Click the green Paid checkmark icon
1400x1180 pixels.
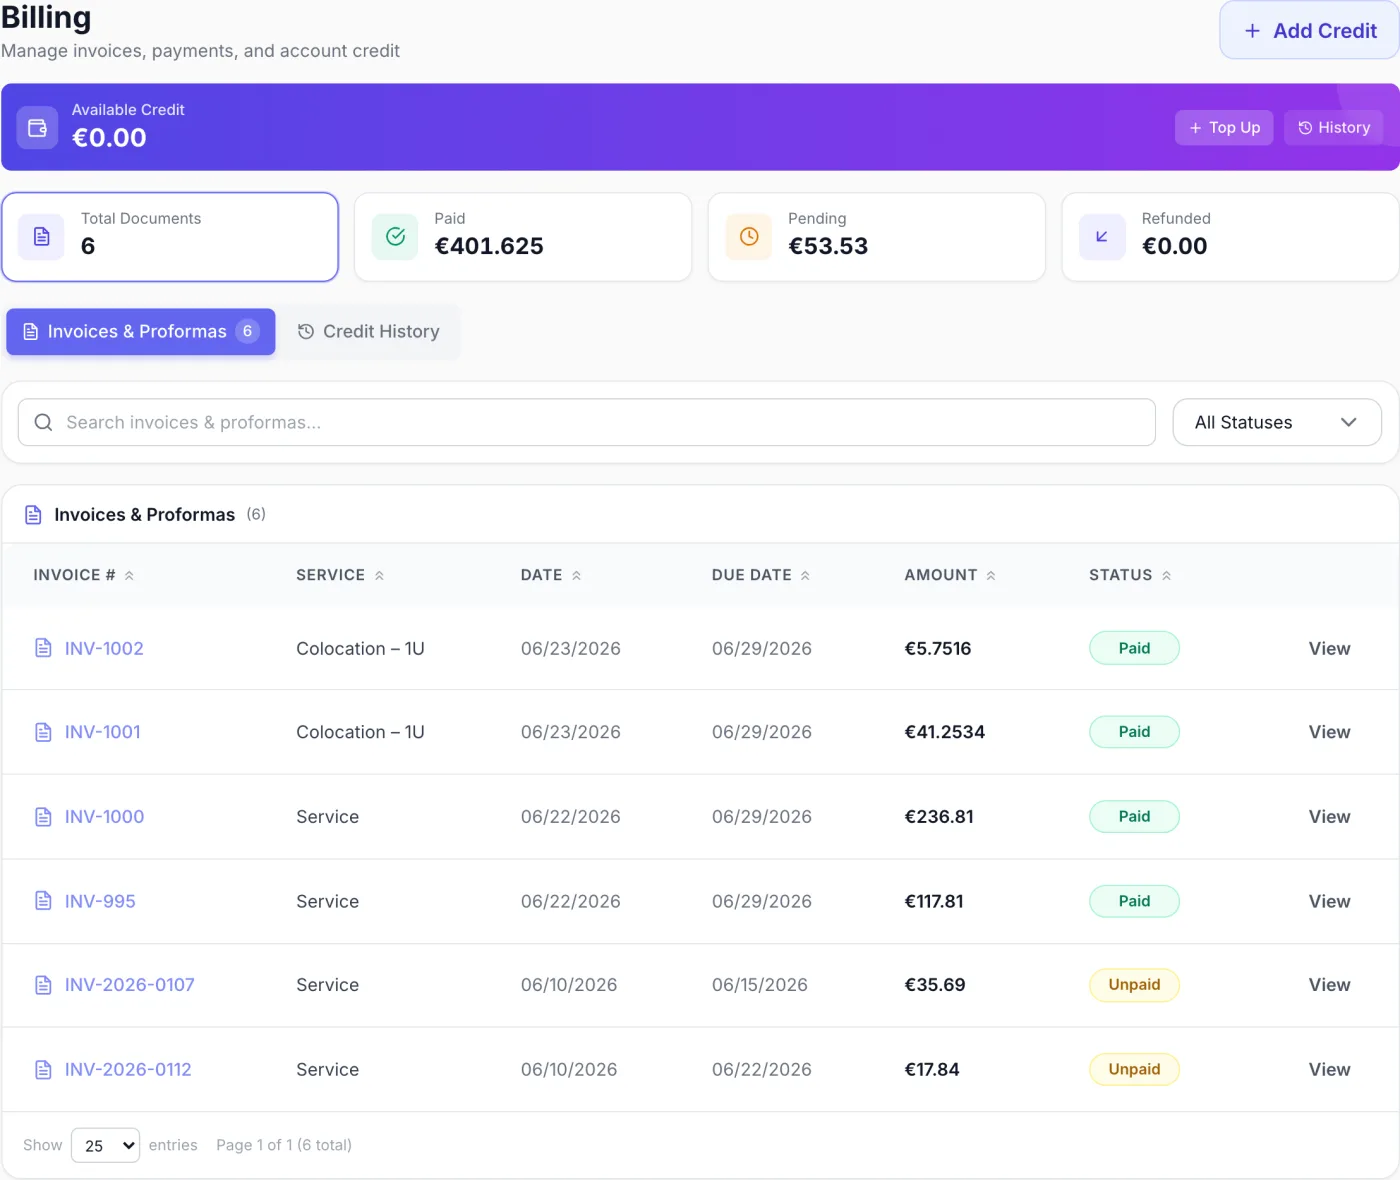(395, 237)
